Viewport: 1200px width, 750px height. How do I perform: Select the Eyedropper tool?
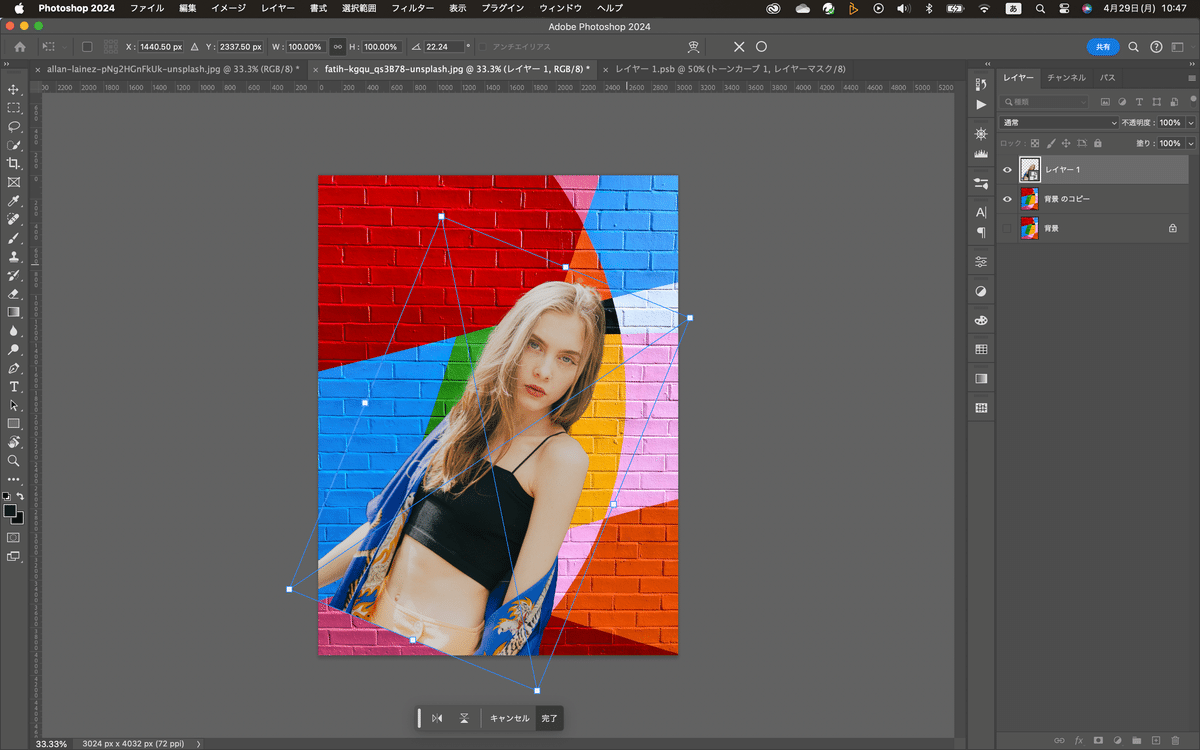pos(14,201)
